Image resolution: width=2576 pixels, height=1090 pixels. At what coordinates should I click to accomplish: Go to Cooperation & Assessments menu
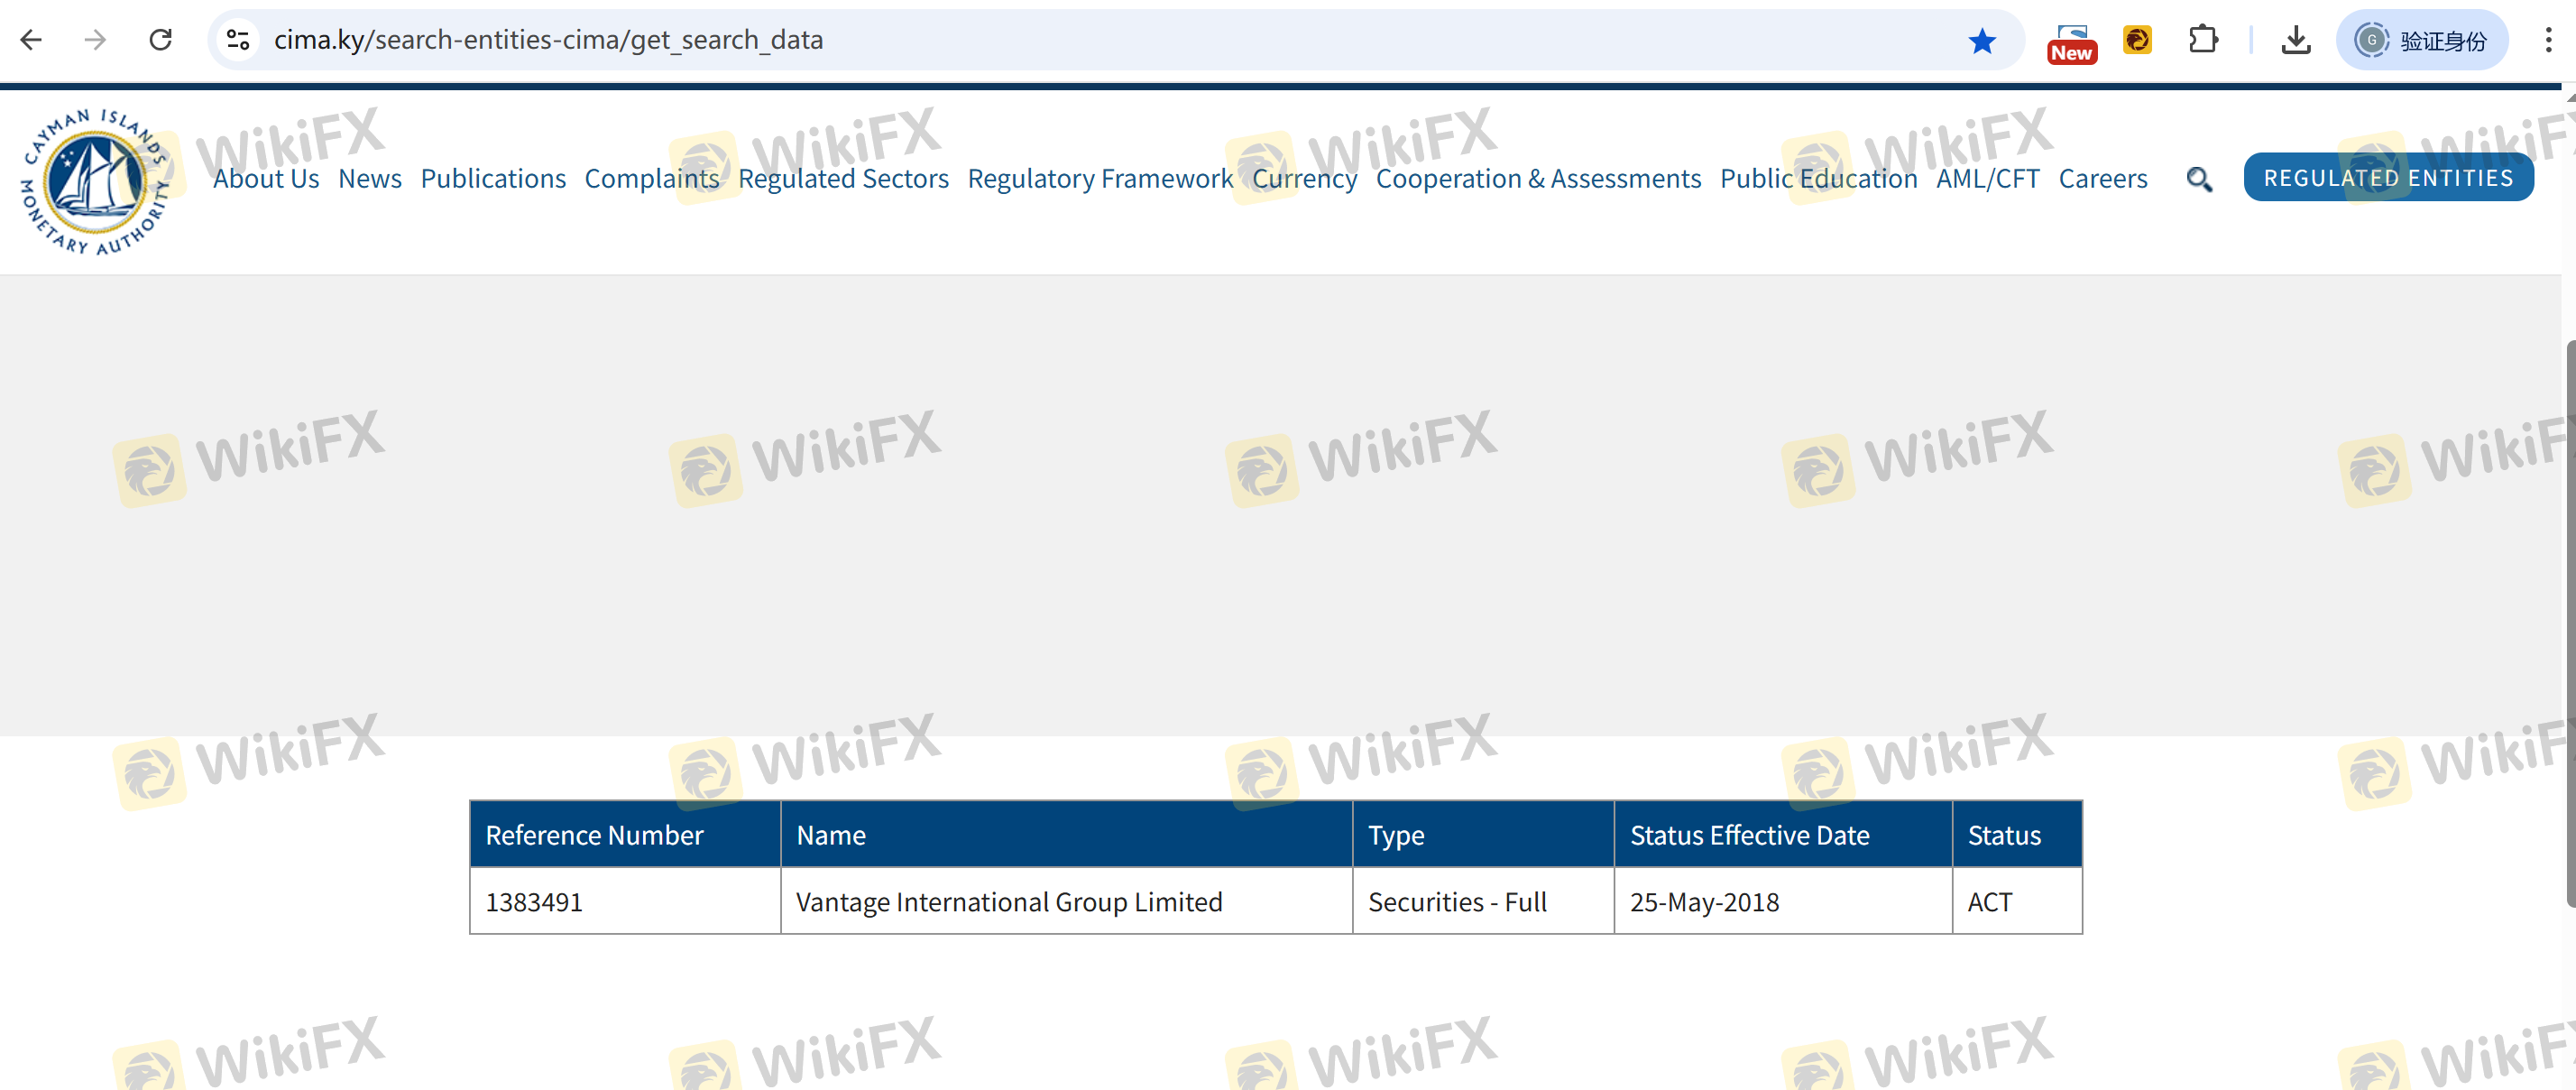1537,179
